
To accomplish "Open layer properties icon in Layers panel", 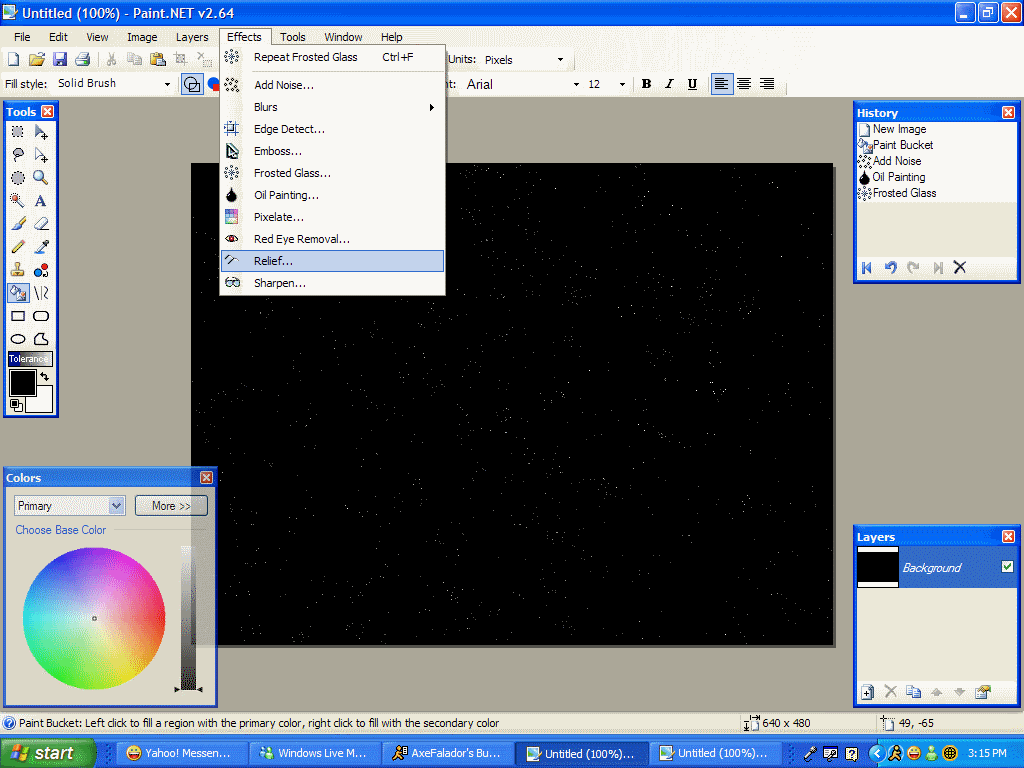I will [983, 692].
